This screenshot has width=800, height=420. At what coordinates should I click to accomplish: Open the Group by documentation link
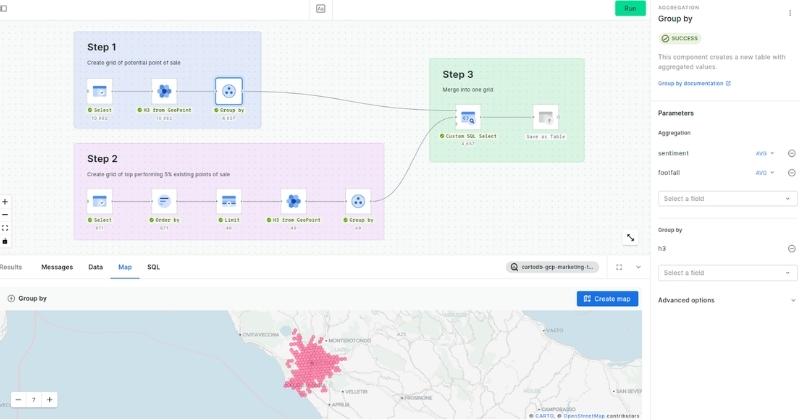tap(694, 83)
